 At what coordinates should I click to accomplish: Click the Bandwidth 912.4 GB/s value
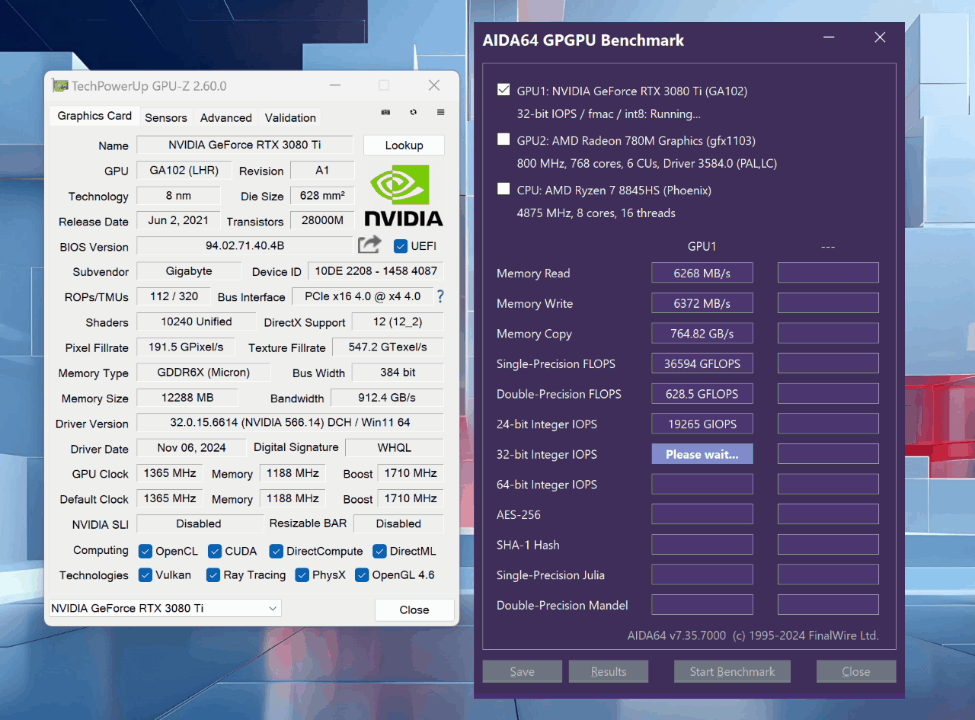(x=387, y=397)
